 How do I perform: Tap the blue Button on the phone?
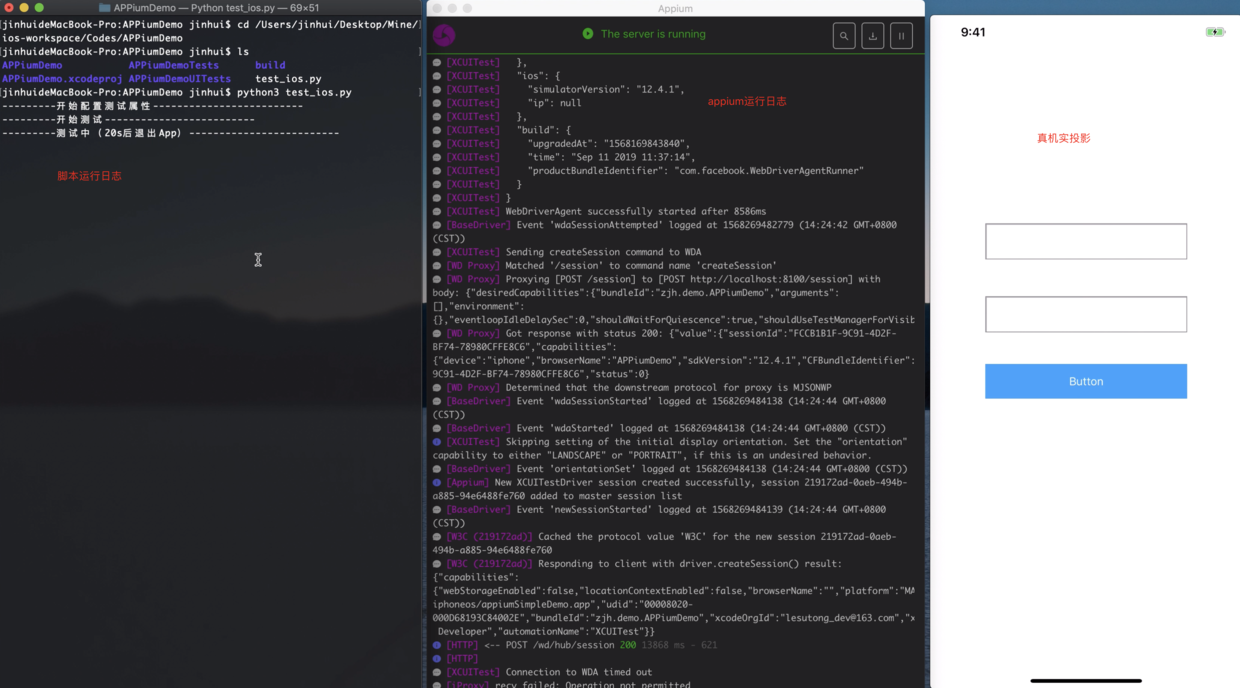(x=1086, y=381)
